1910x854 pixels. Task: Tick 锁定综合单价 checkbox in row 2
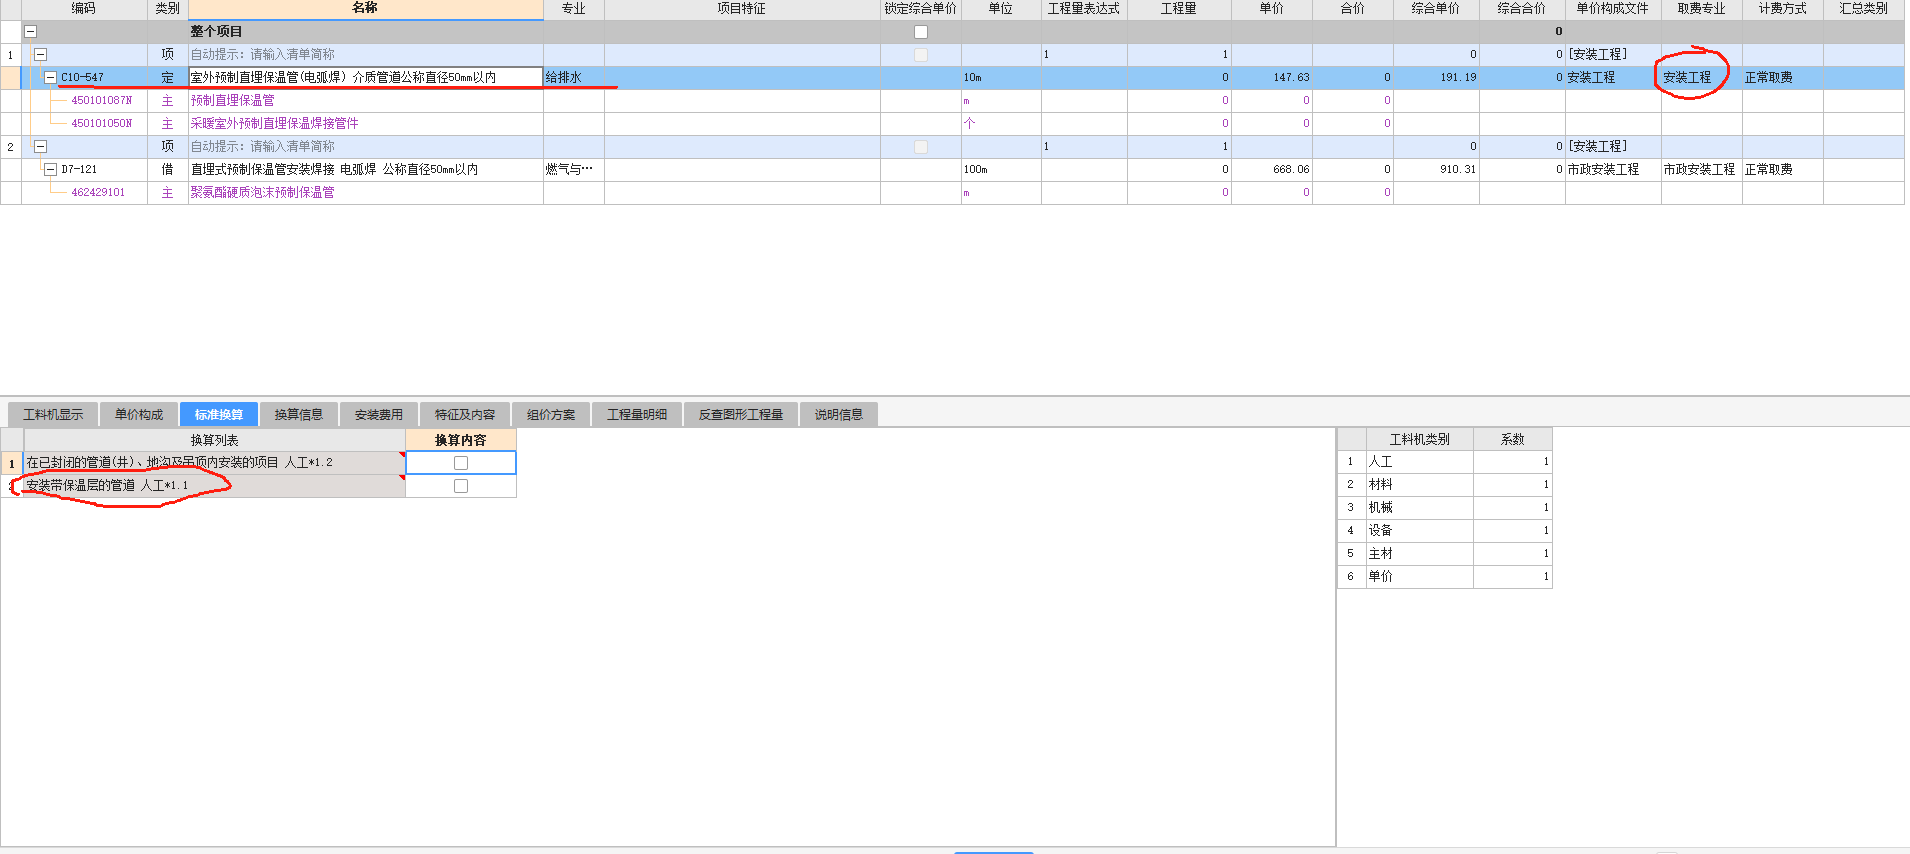[x=921, y=147]
